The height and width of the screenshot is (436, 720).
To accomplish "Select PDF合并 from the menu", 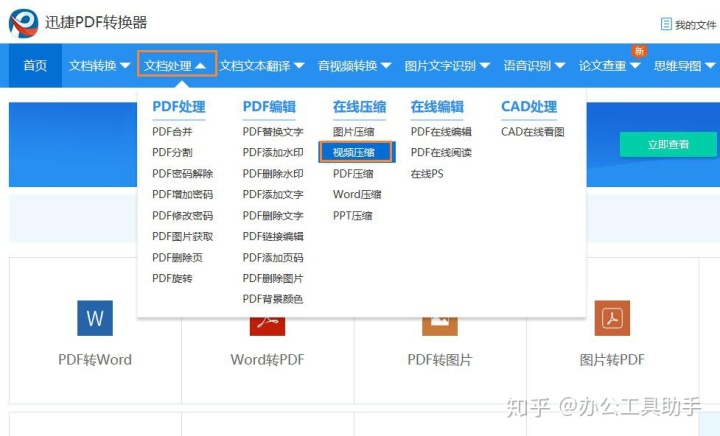I will click(x=172, y=132).
